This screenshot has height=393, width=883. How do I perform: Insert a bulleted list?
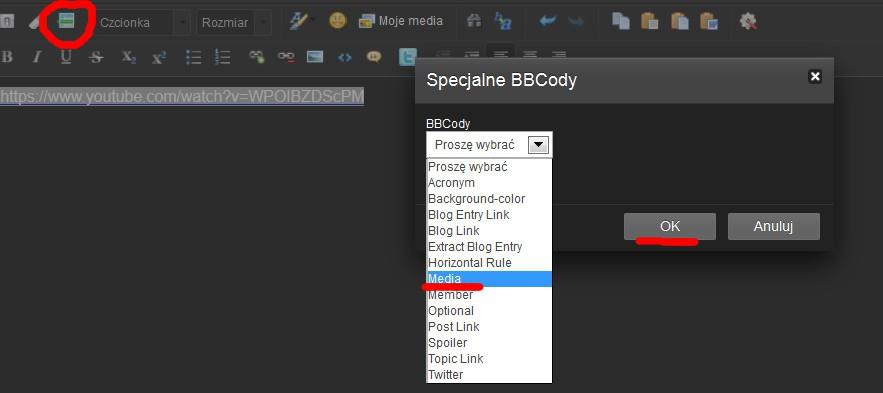(x=194, y=57)
